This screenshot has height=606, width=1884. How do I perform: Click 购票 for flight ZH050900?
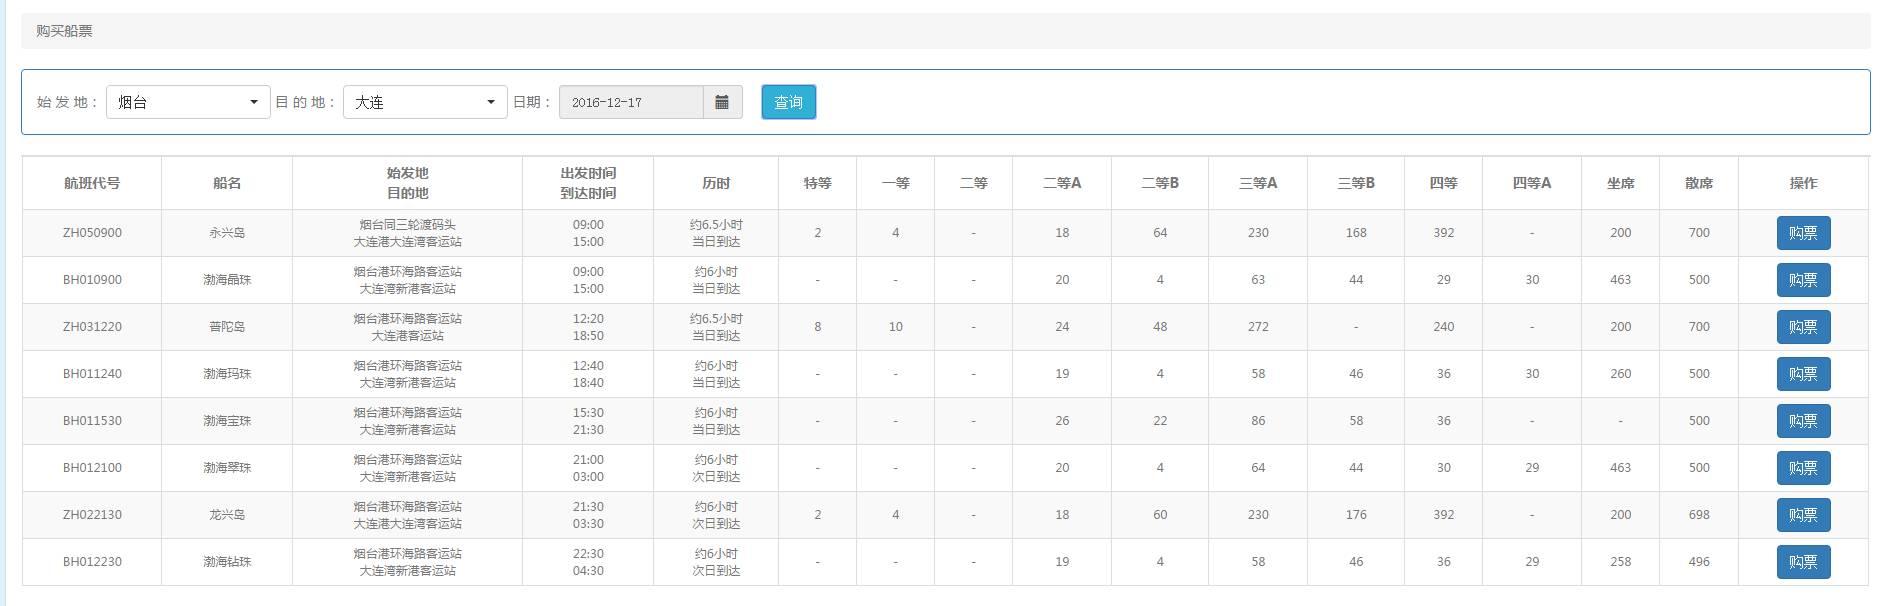[x=1802, y=233]
